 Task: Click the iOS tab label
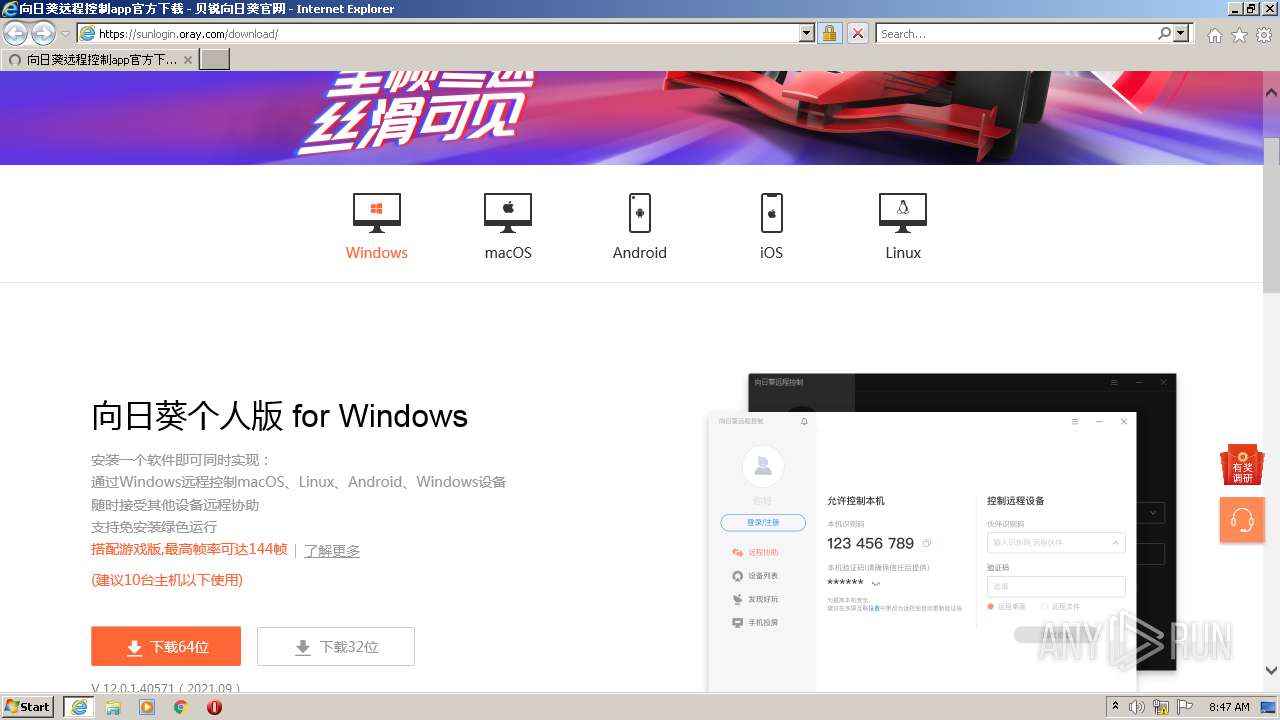point(771,253)
